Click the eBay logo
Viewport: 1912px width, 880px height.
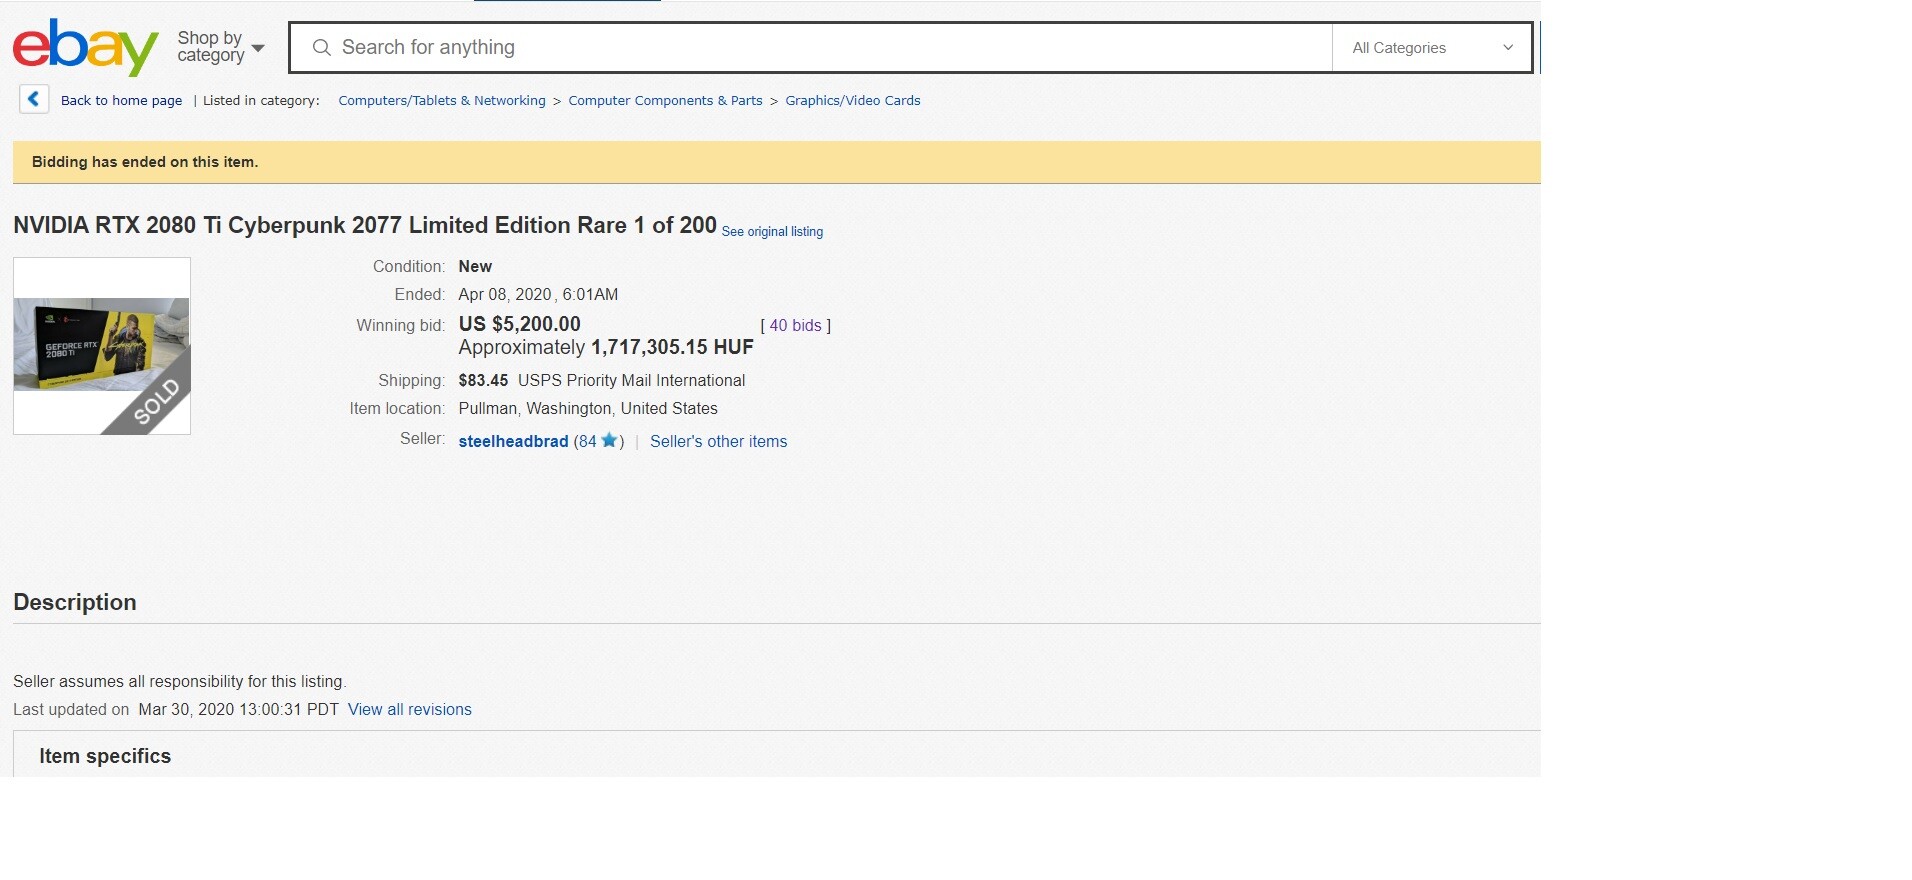pos(85,47)
